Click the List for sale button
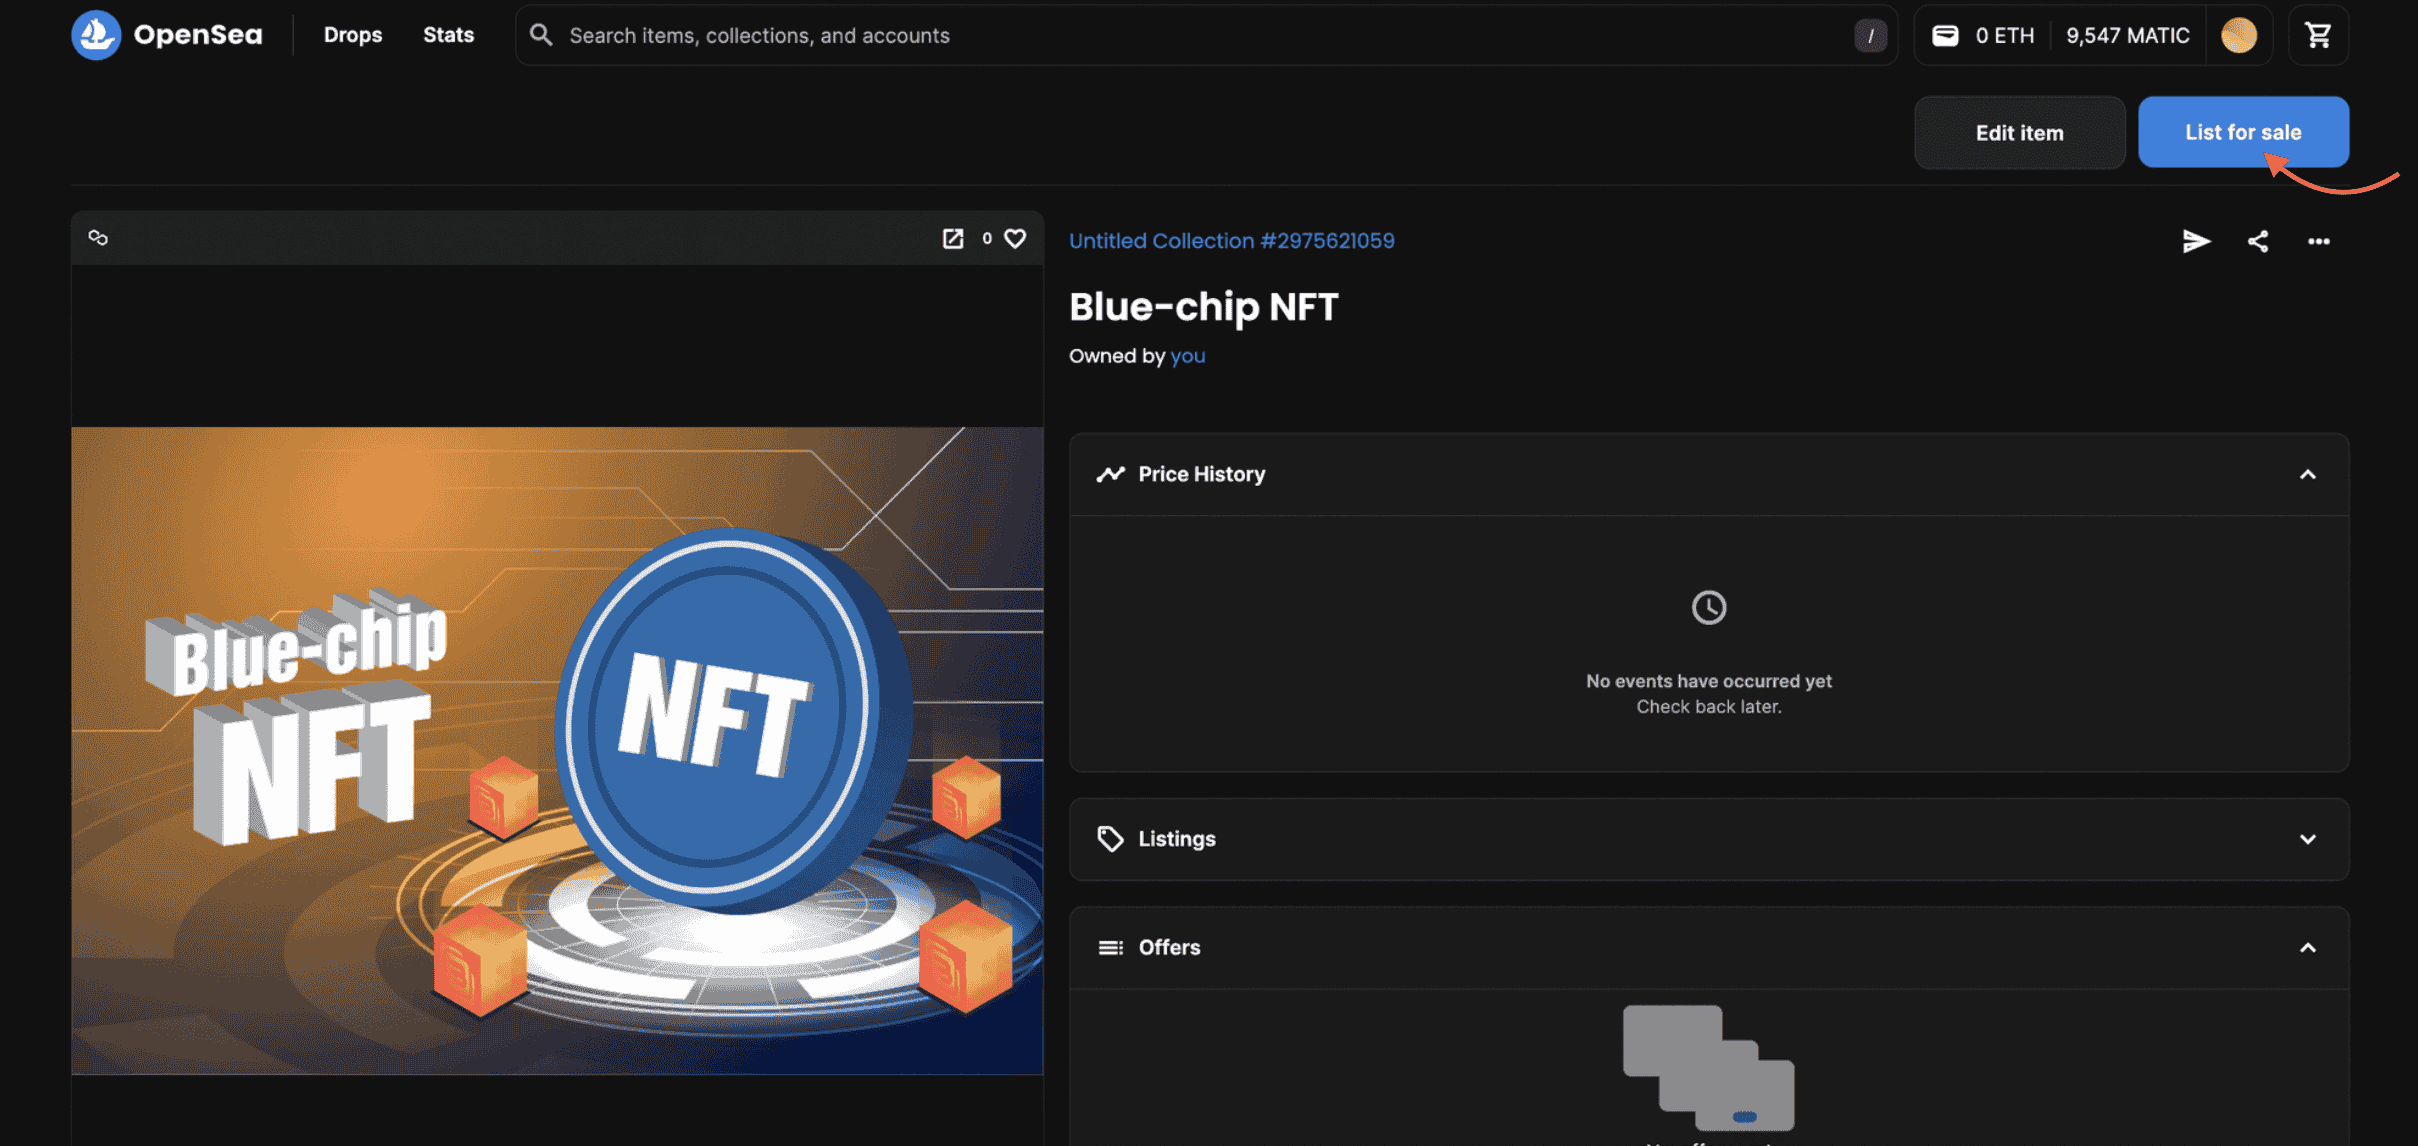The height and width of the screenshot is (1146, 2418). point(2242,132)
